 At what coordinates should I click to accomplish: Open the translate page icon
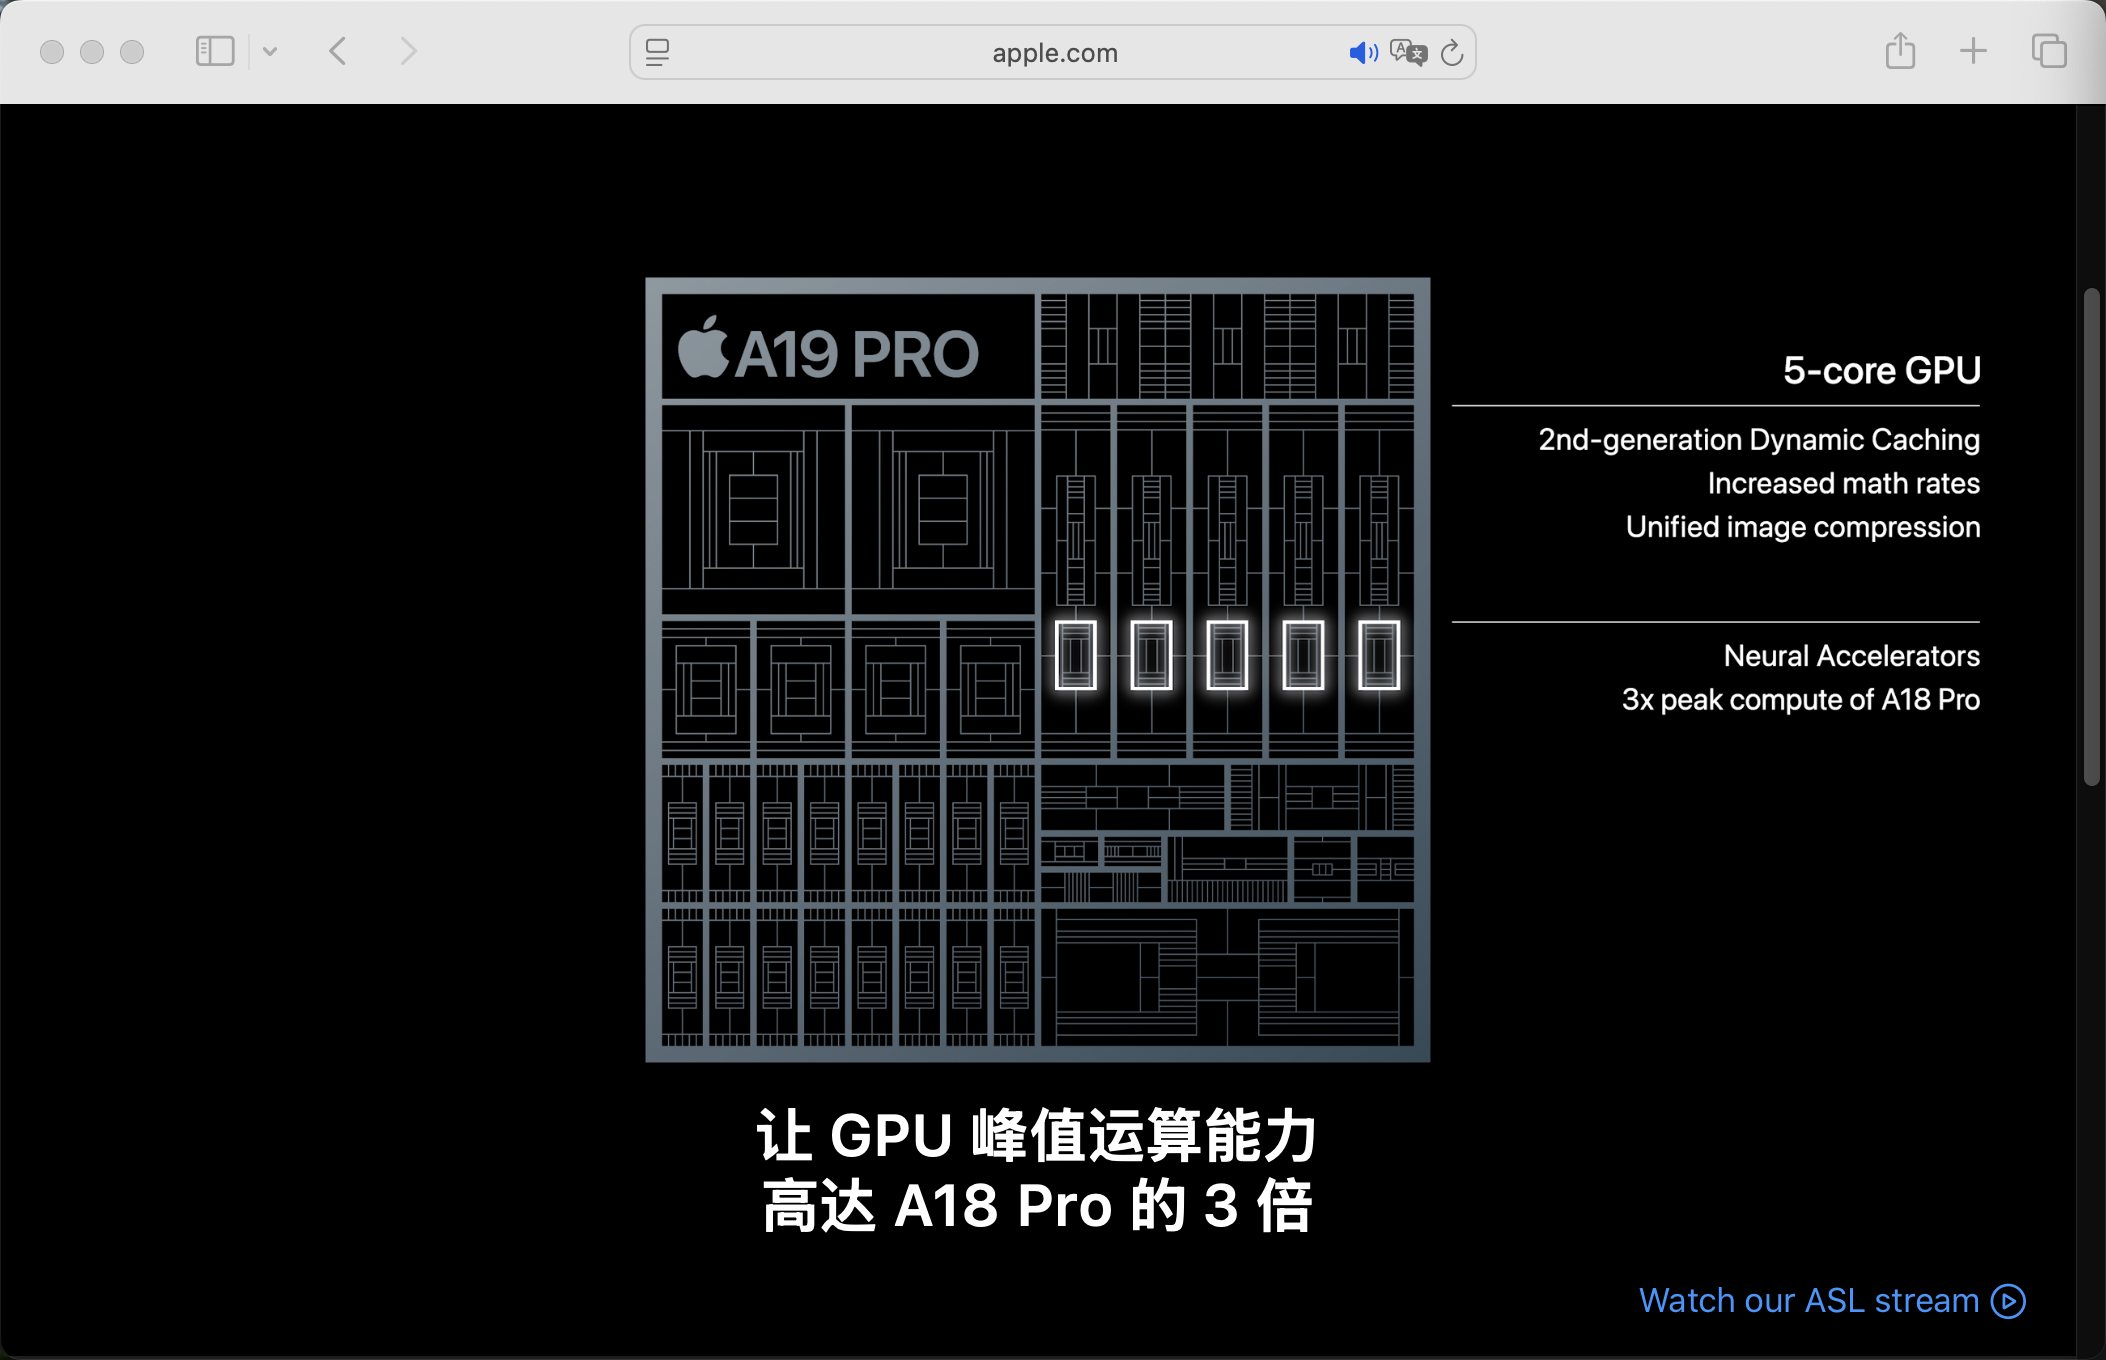1408,52
